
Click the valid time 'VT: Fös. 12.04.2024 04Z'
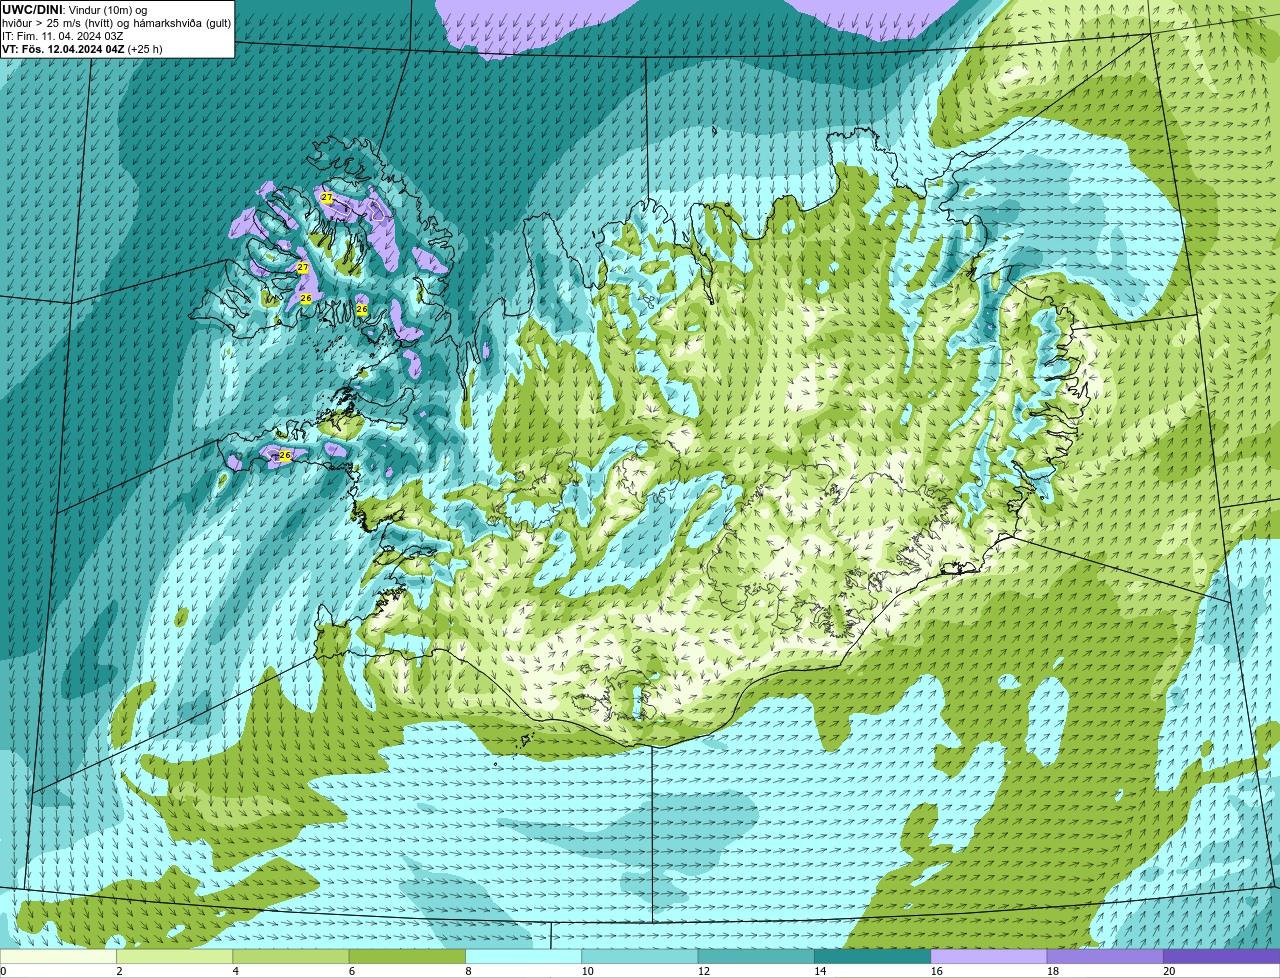pos(63,48)
